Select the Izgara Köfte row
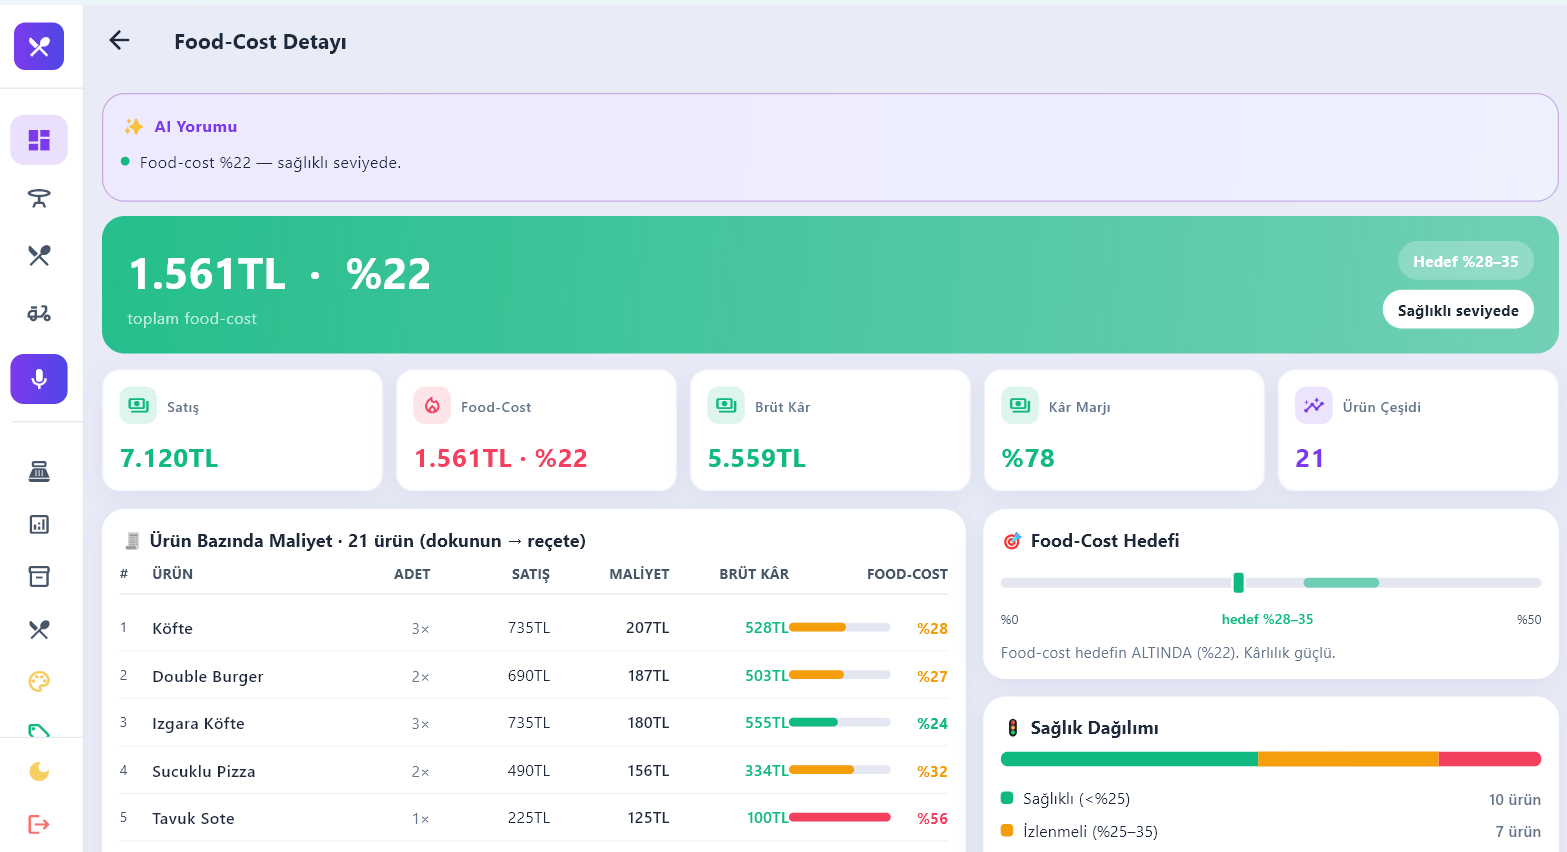This screenshot has width=1567, height=852. click(x=534, y=723)
